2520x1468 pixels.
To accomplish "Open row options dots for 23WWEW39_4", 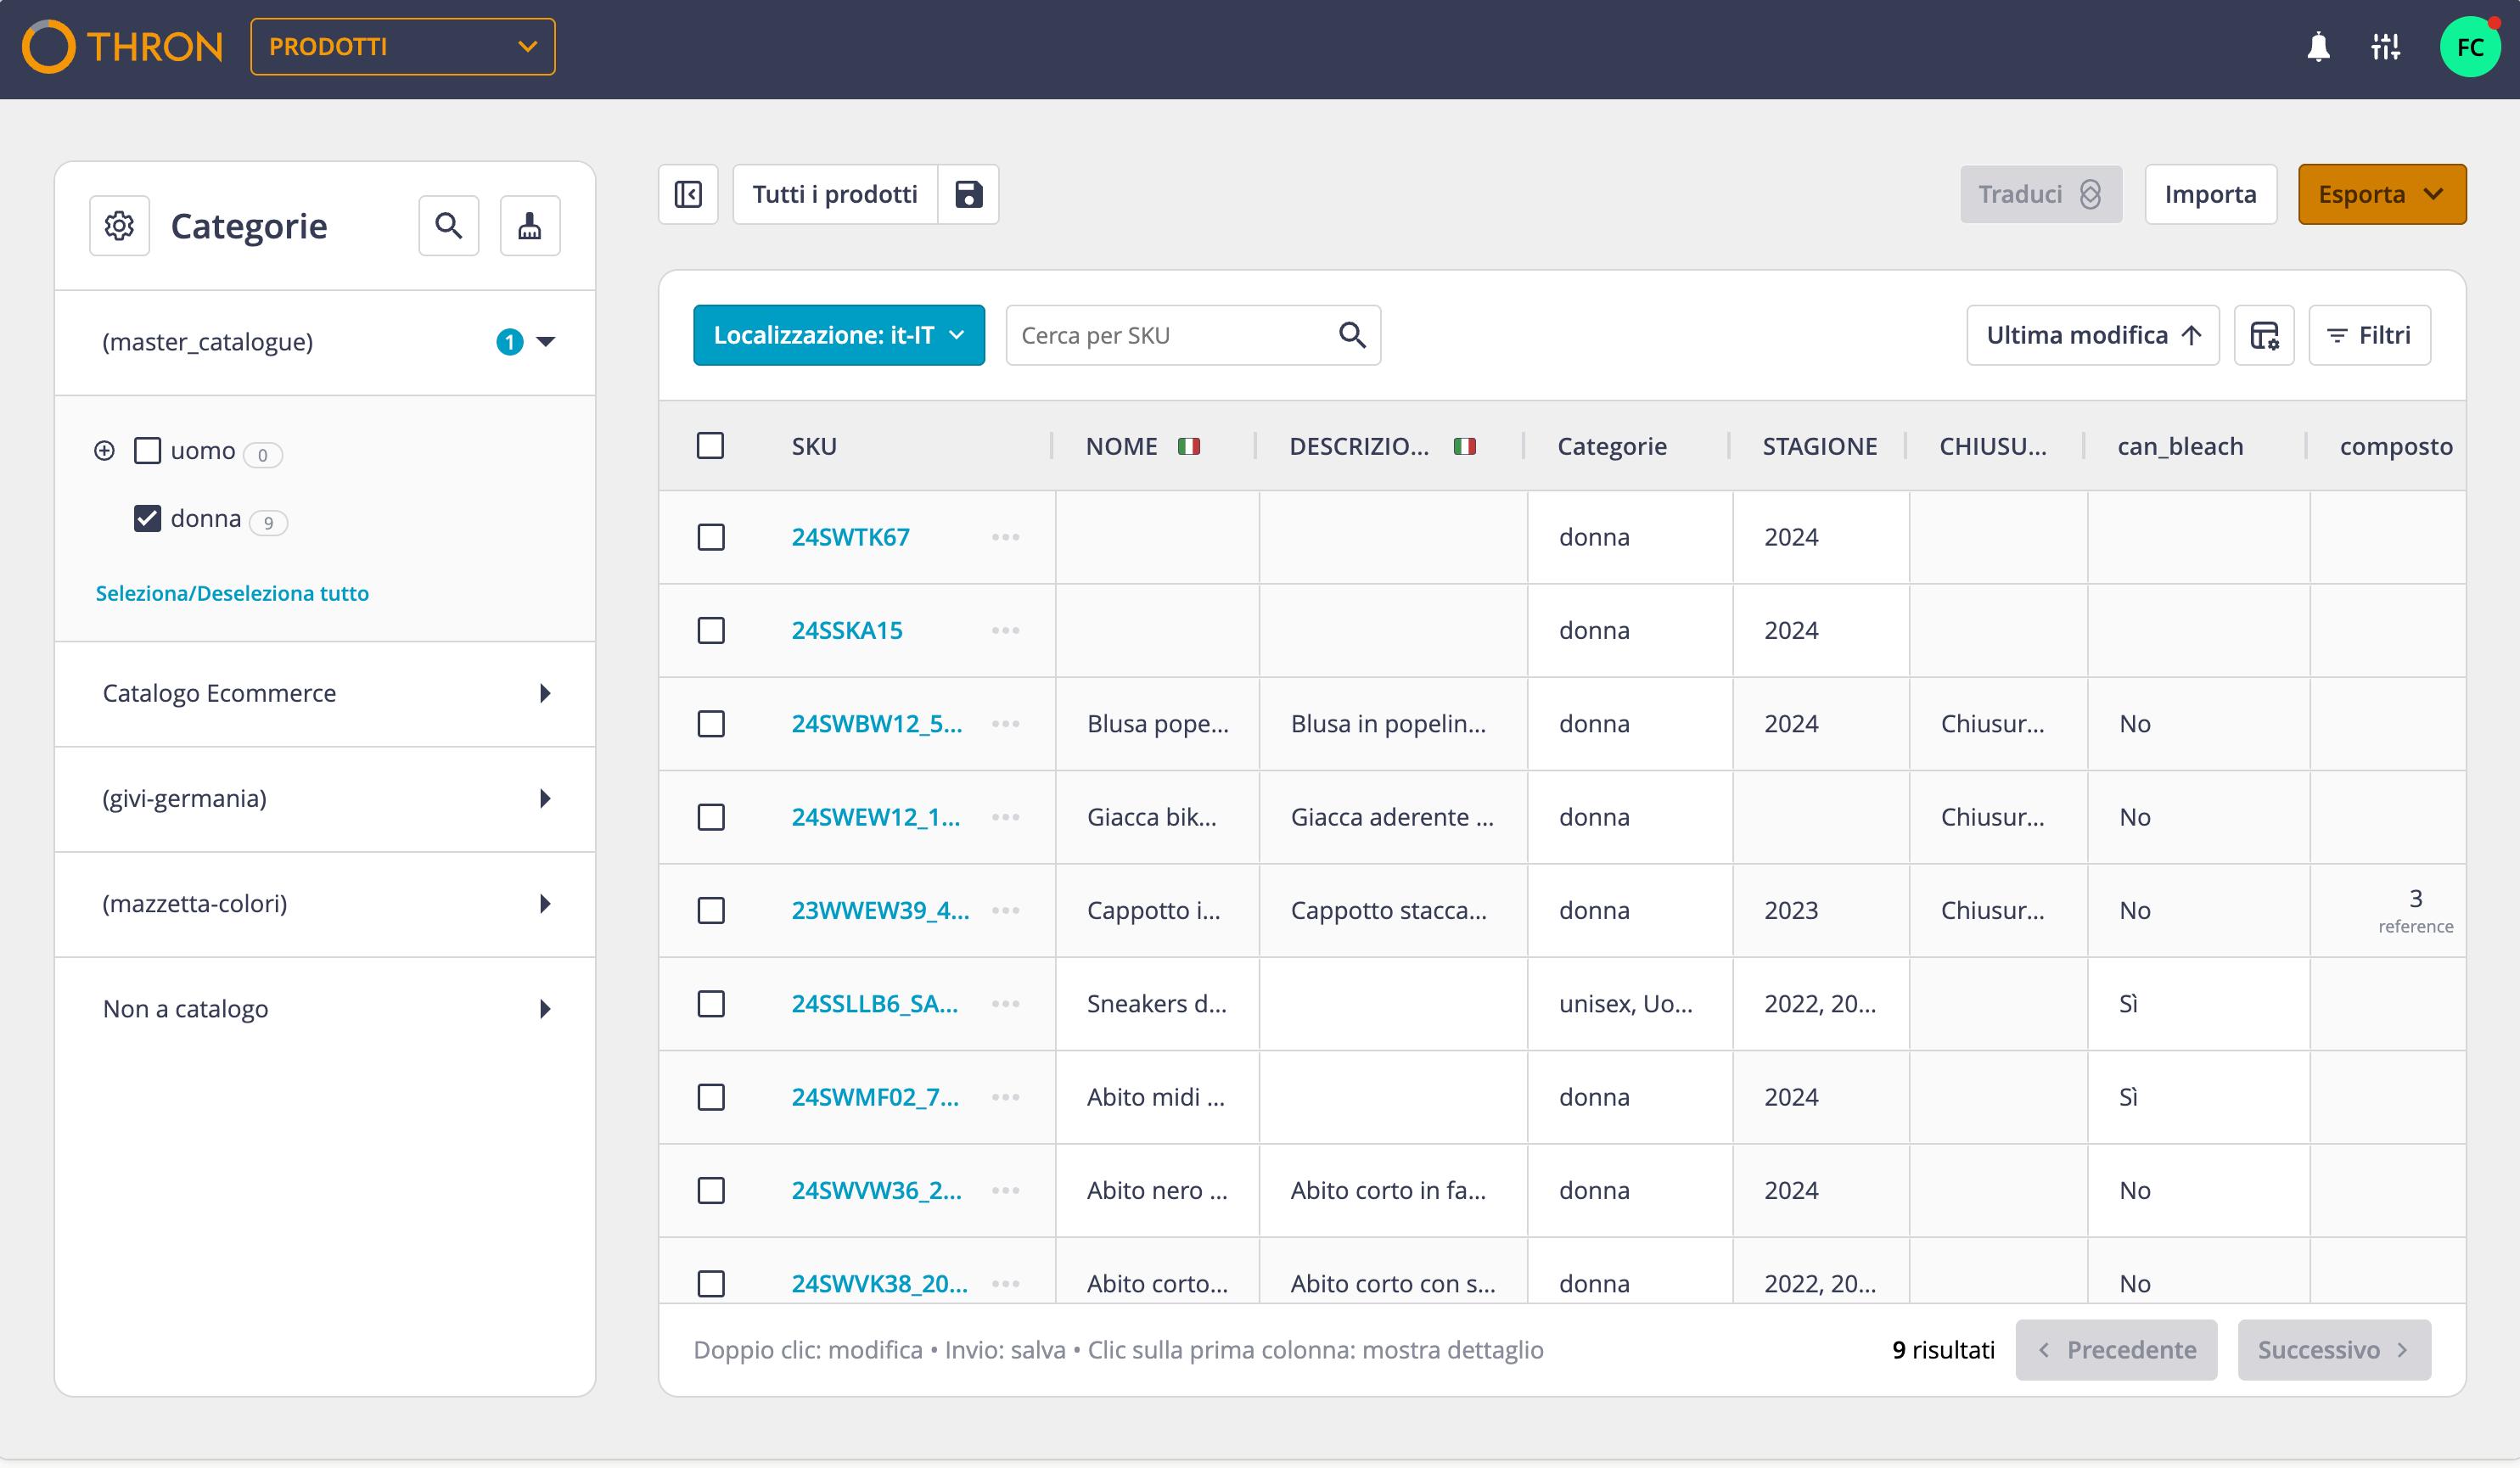I will point(1005,910).
